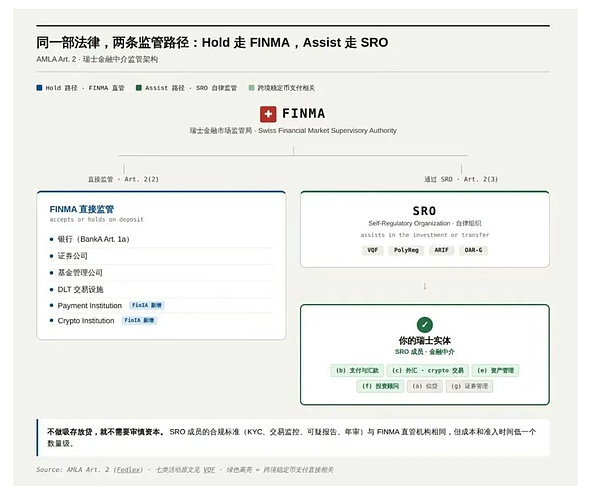Image resolution: width=600 pixels, height=492 pixels.
Task: Click the FINMA 直接监管 card heading
Action: point(82,209)
